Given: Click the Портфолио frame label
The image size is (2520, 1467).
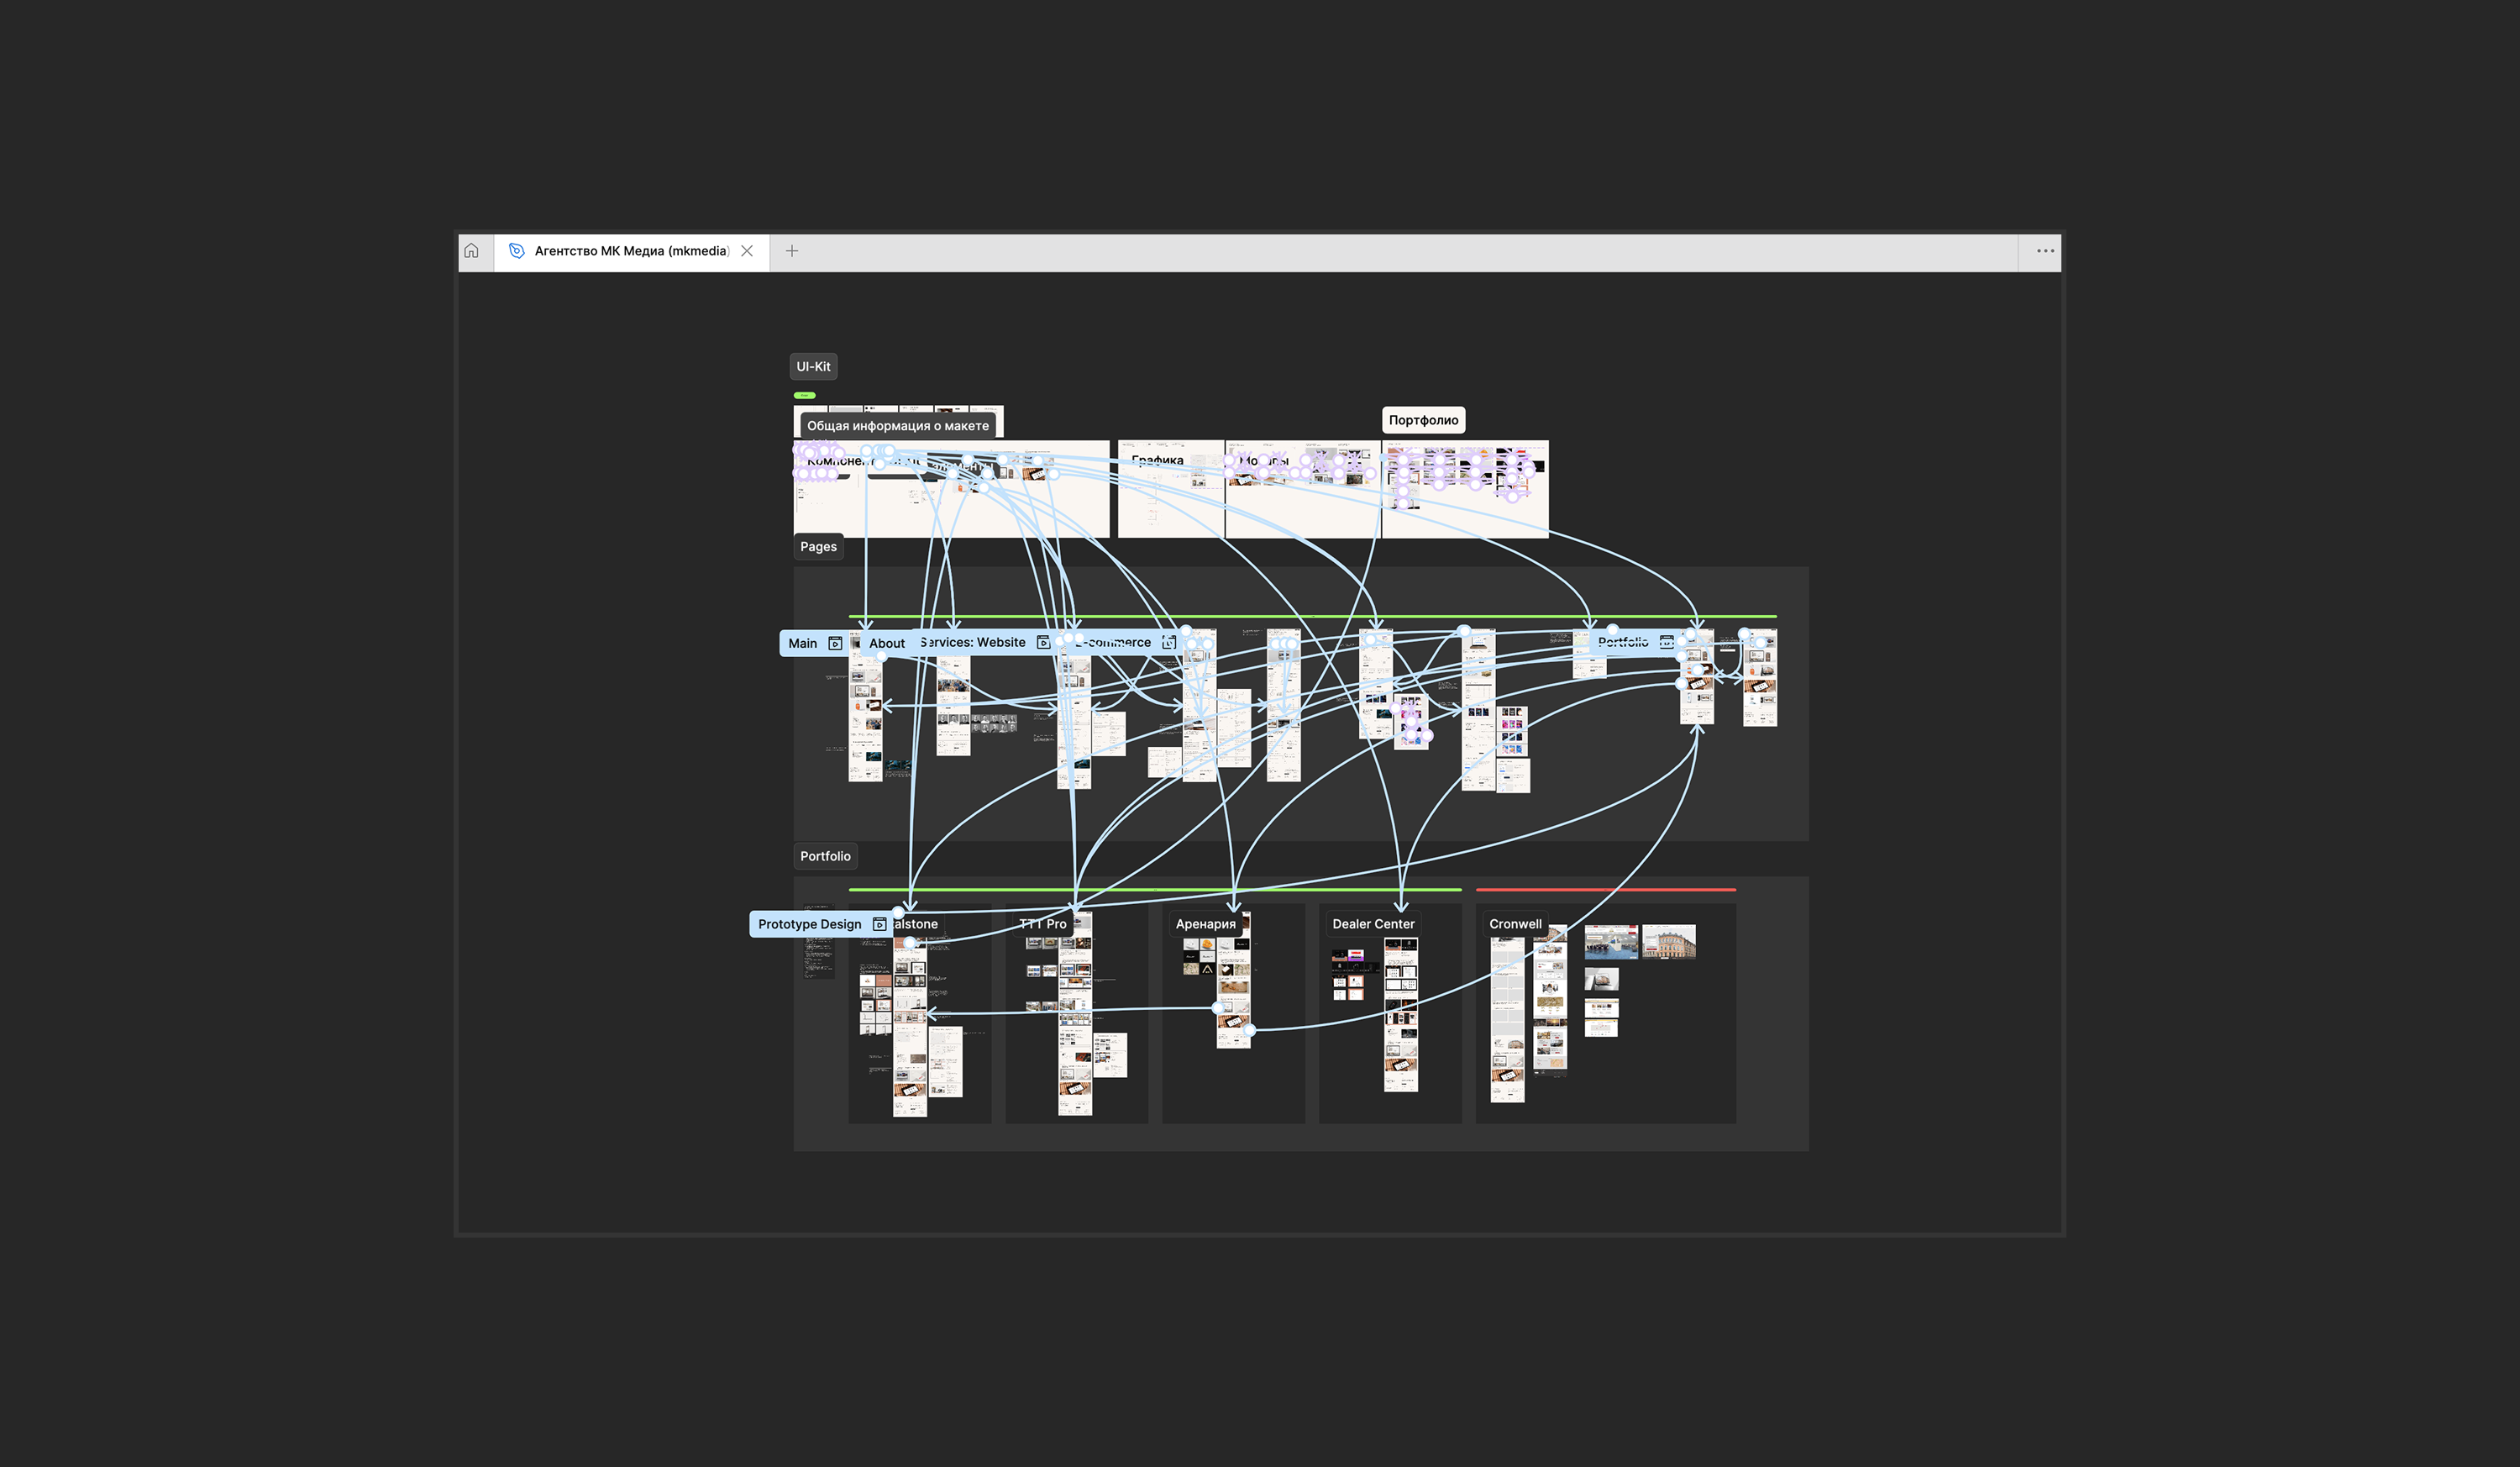Looking at the screenshot, I should (x=1423, y=420).
